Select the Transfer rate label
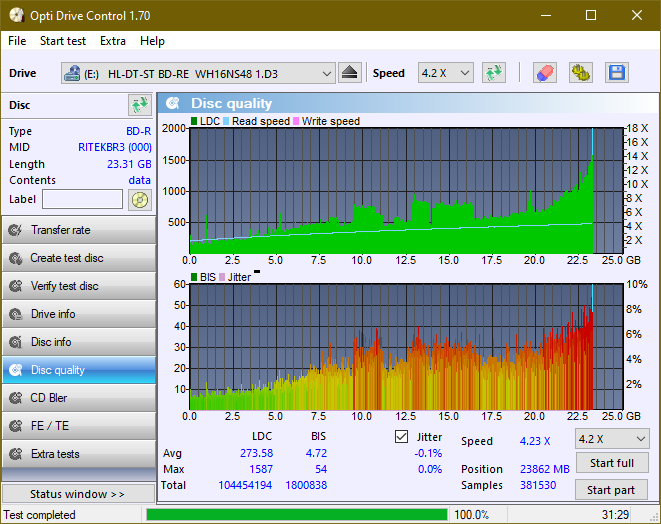 [x=61, y=230]
